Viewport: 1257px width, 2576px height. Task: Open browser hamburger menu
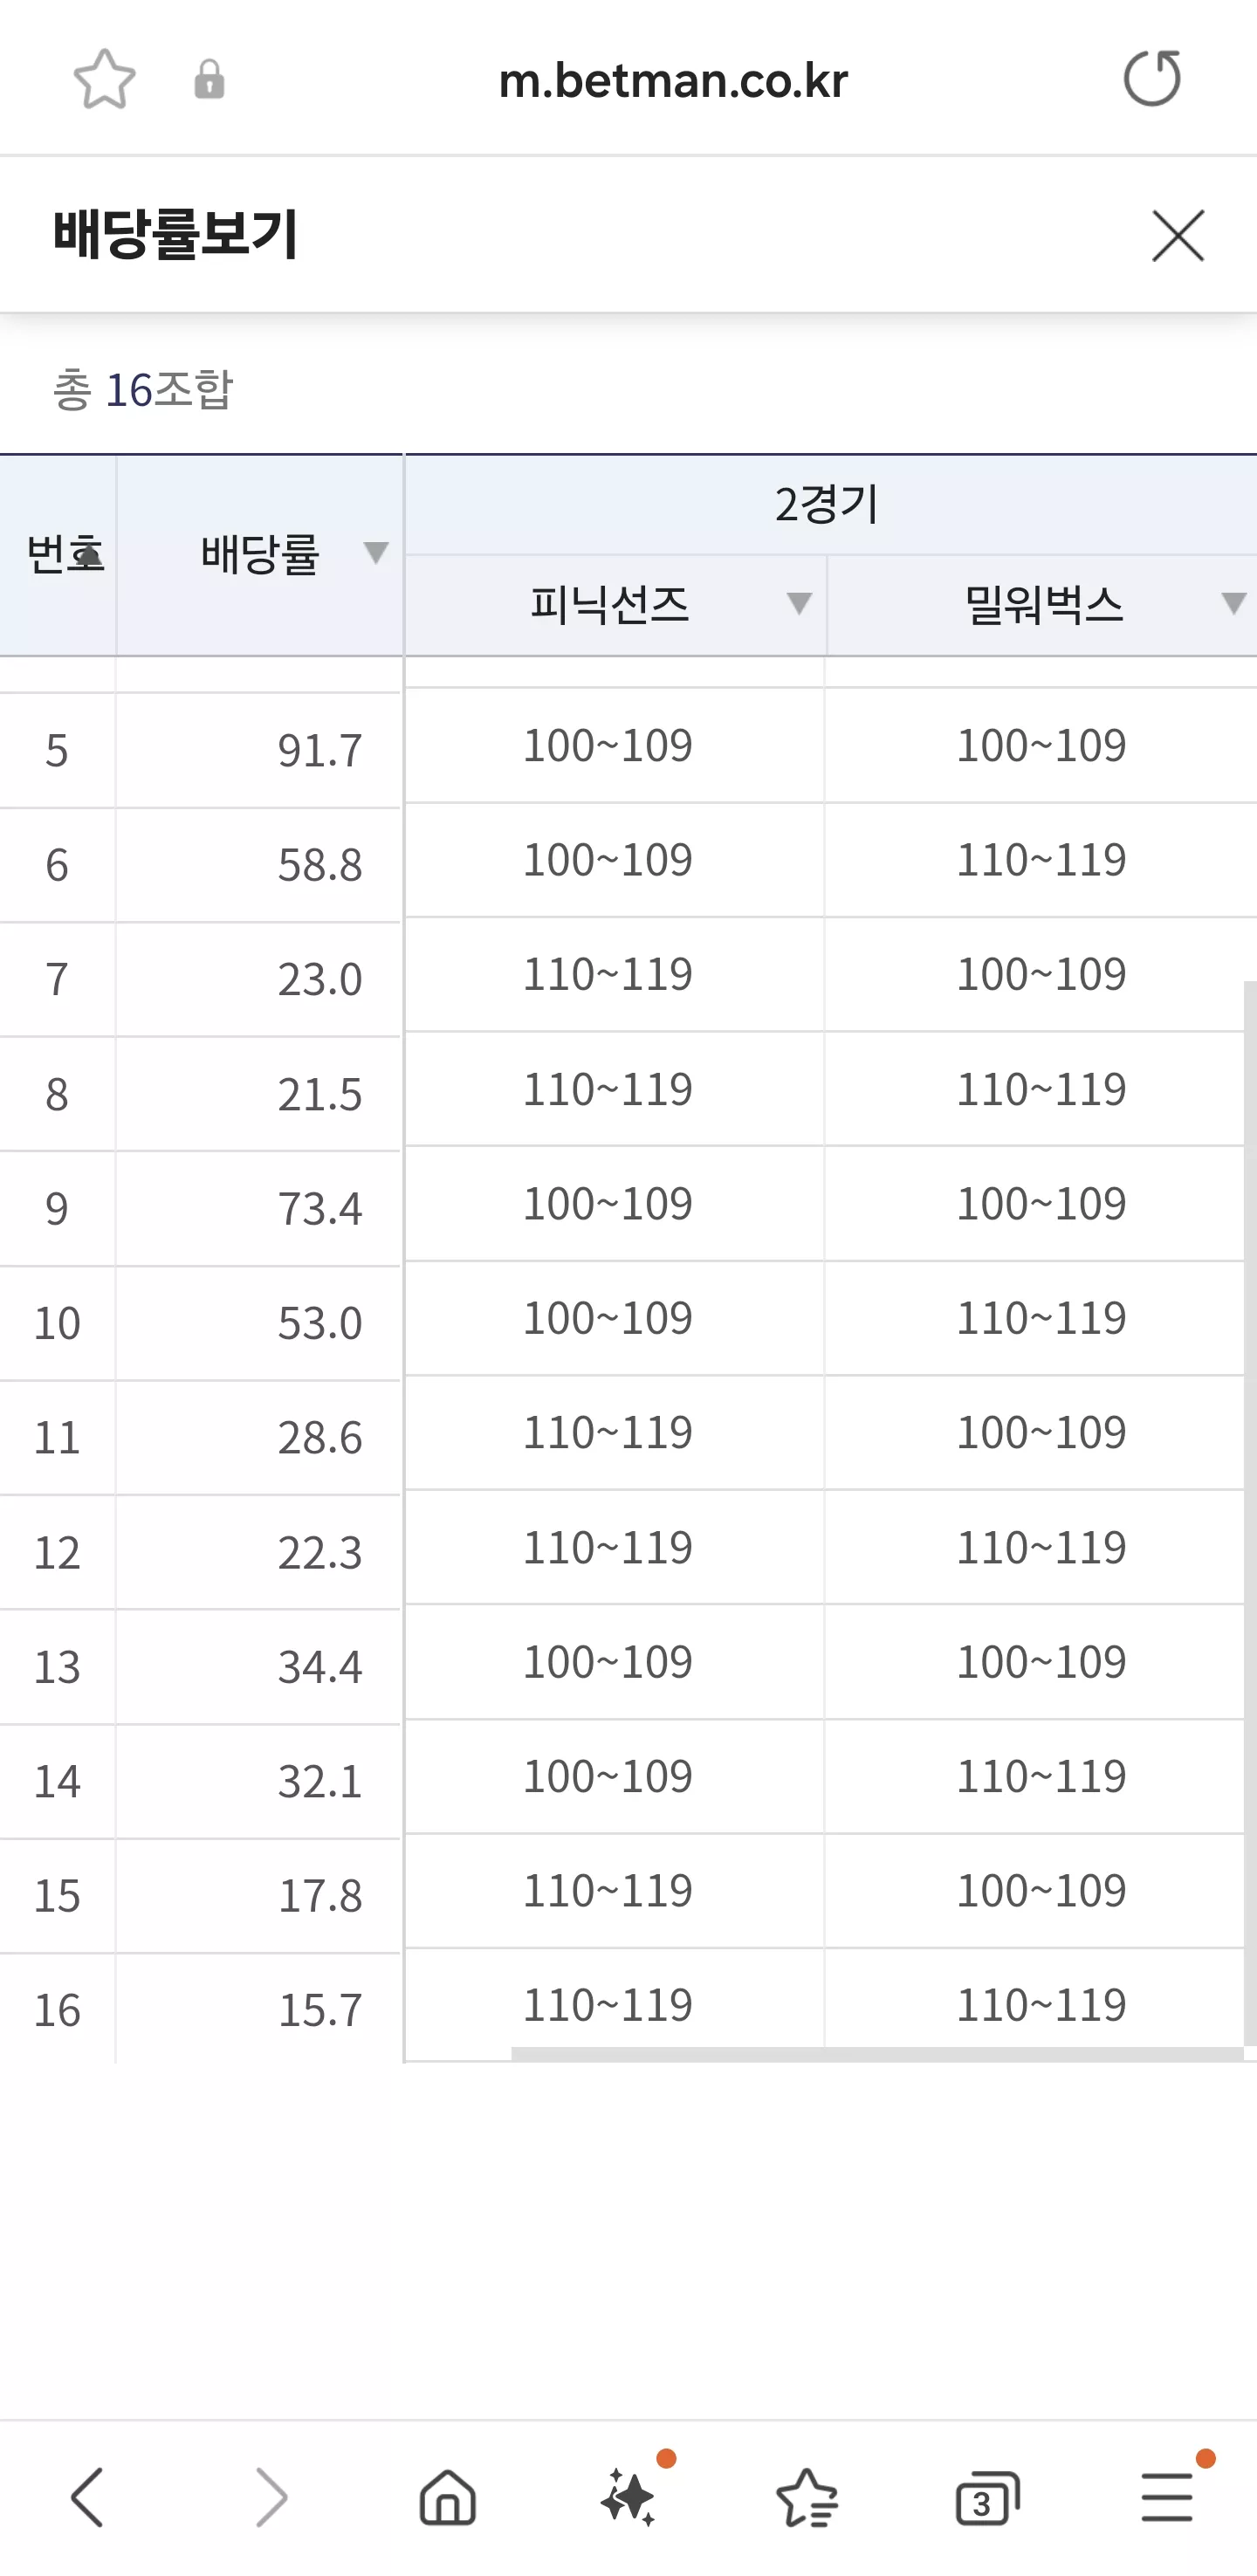point(1167,2497)
